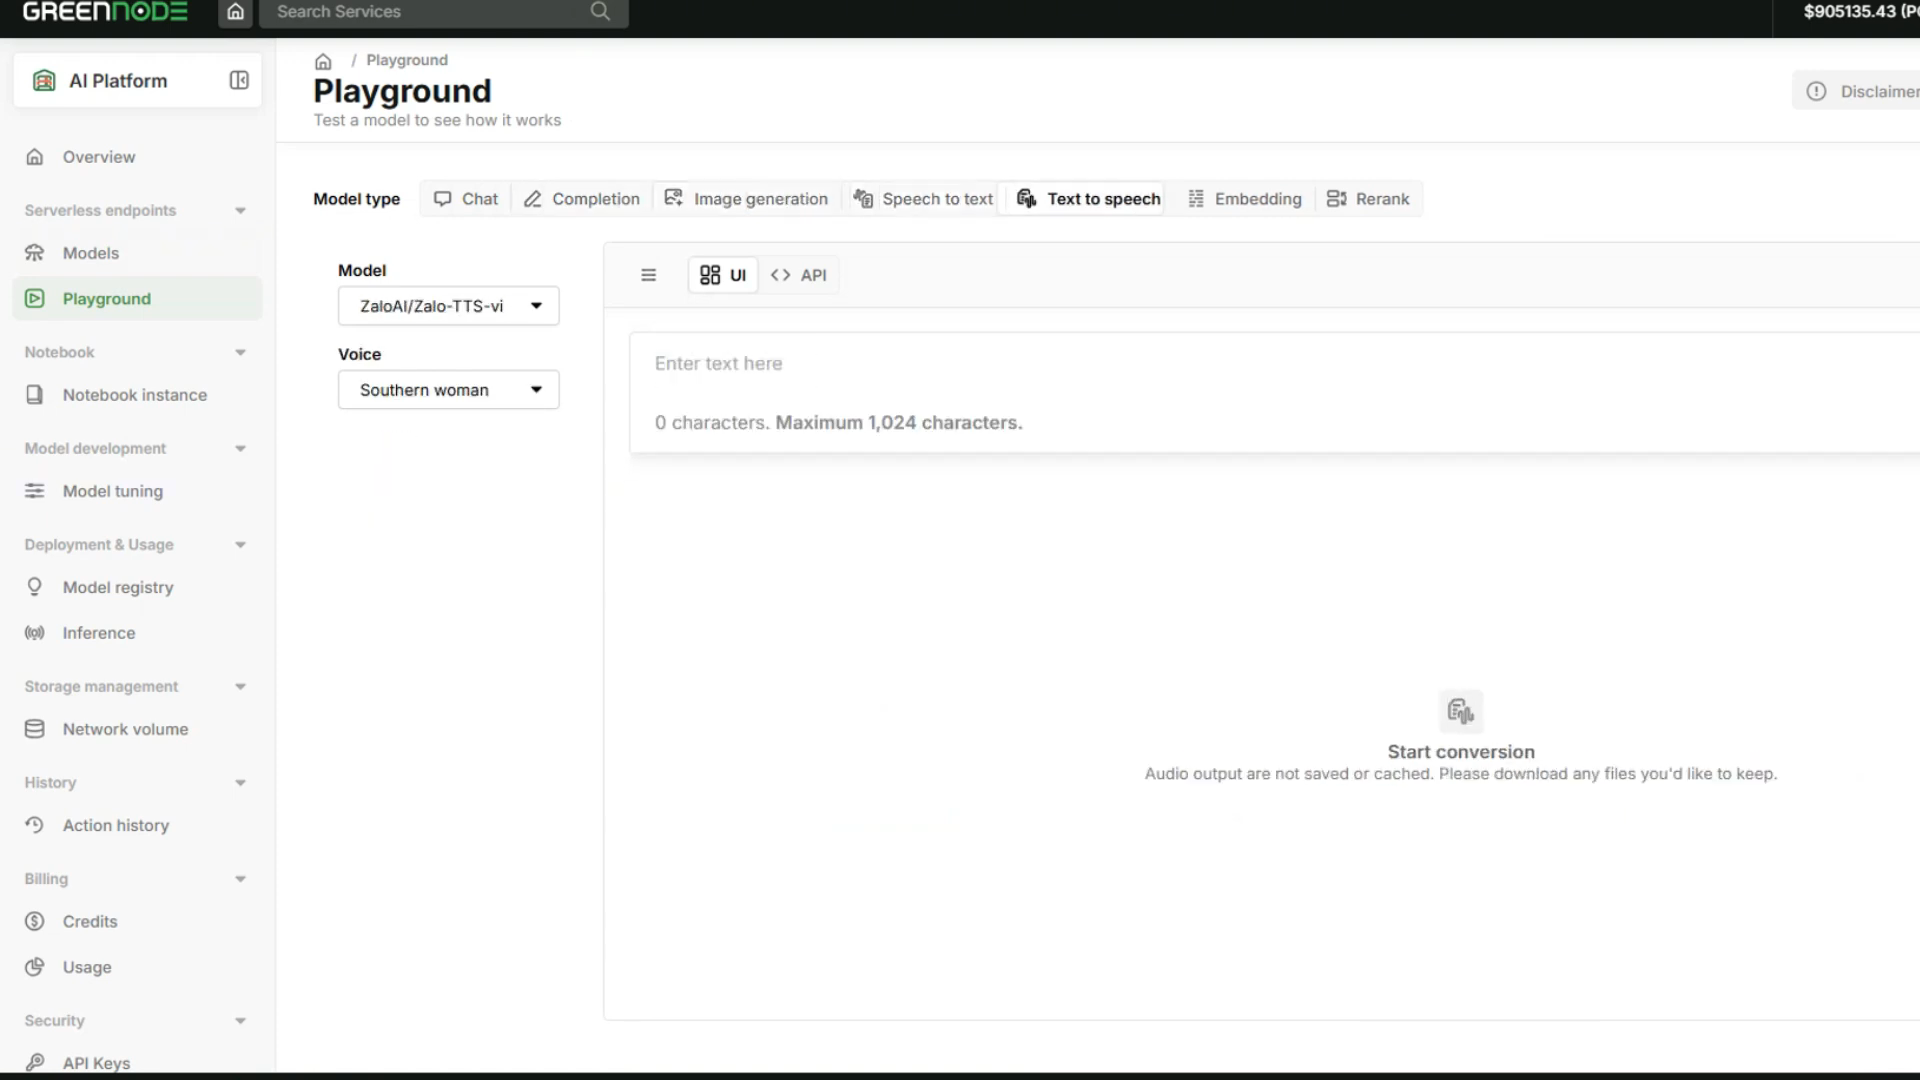The width and height of the screenshot is (1920, 1080).
Task: Select the Chat model type tab
Action: (x=466, y=199)
